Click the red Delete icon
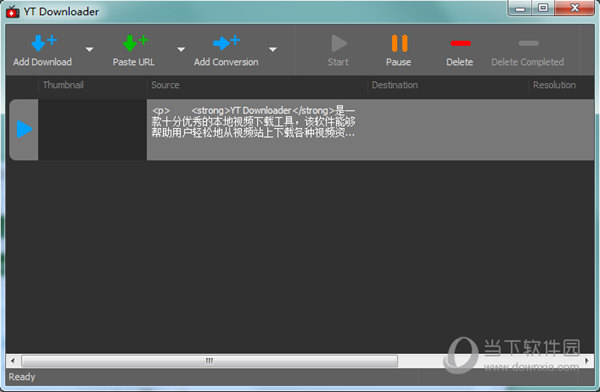Image resolution: width=600 pixels, height=392 pixels. click(461, 43)
